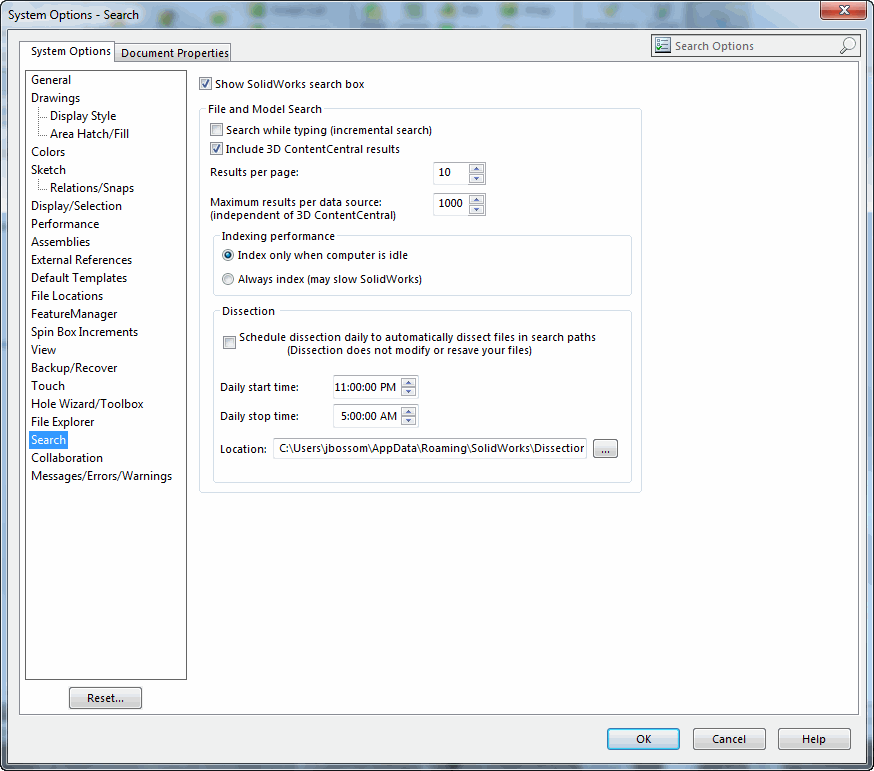Image resolution: width=874 pixels, height=771 pixels.
Task: Enable Schedule dissection daily checkbox
Action: pyautogui.click(x=229, y=342)
